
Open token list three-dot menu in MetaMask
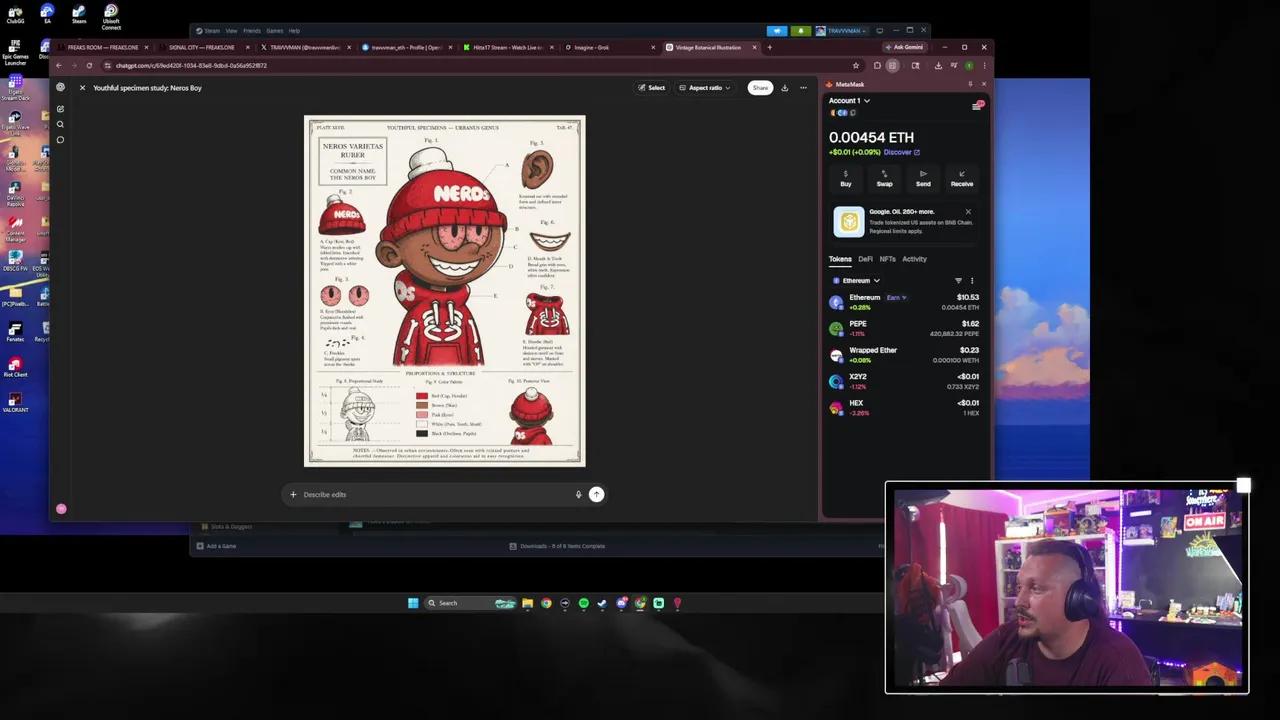[x=971, y=281]
